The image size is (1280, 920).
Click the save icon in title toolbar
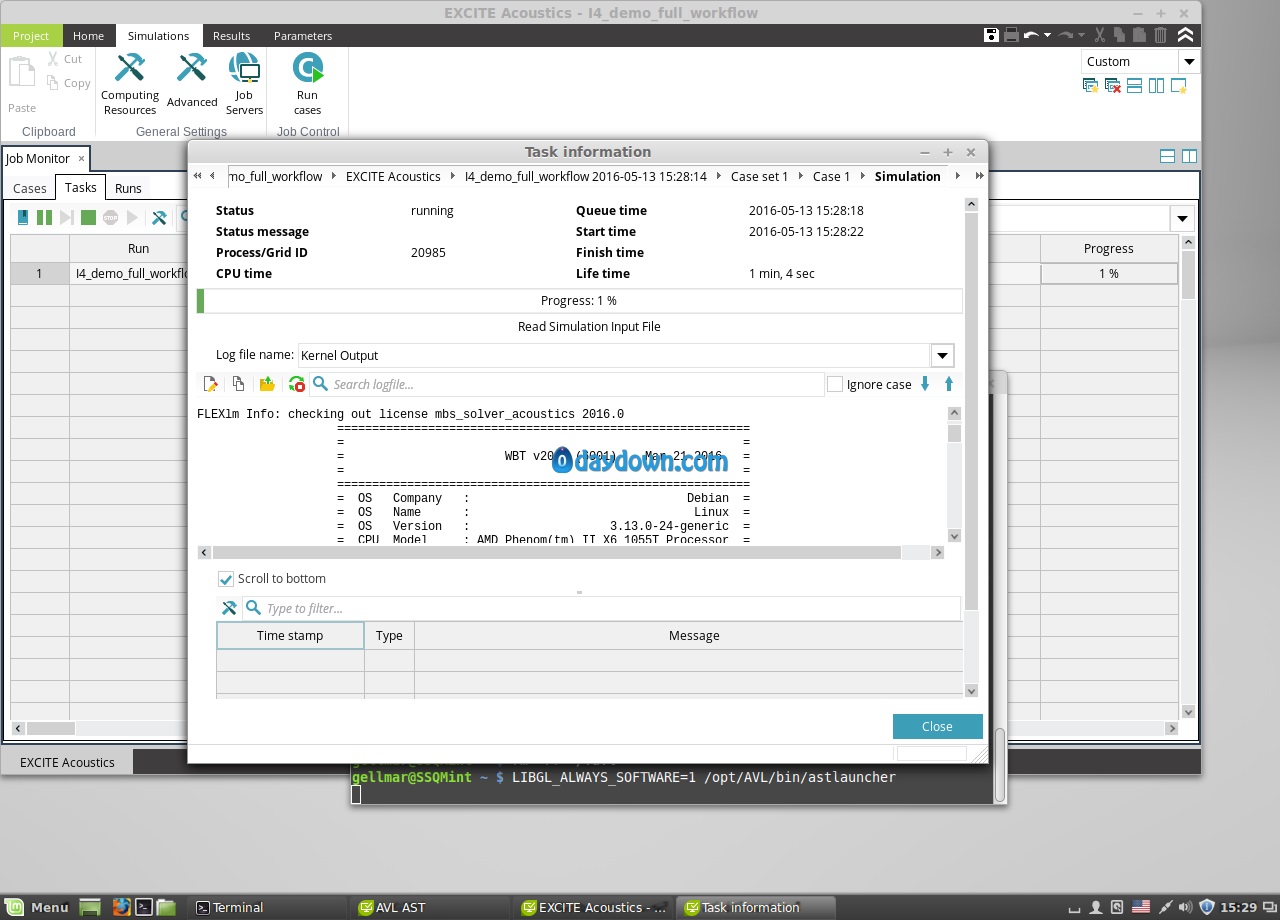991,35
